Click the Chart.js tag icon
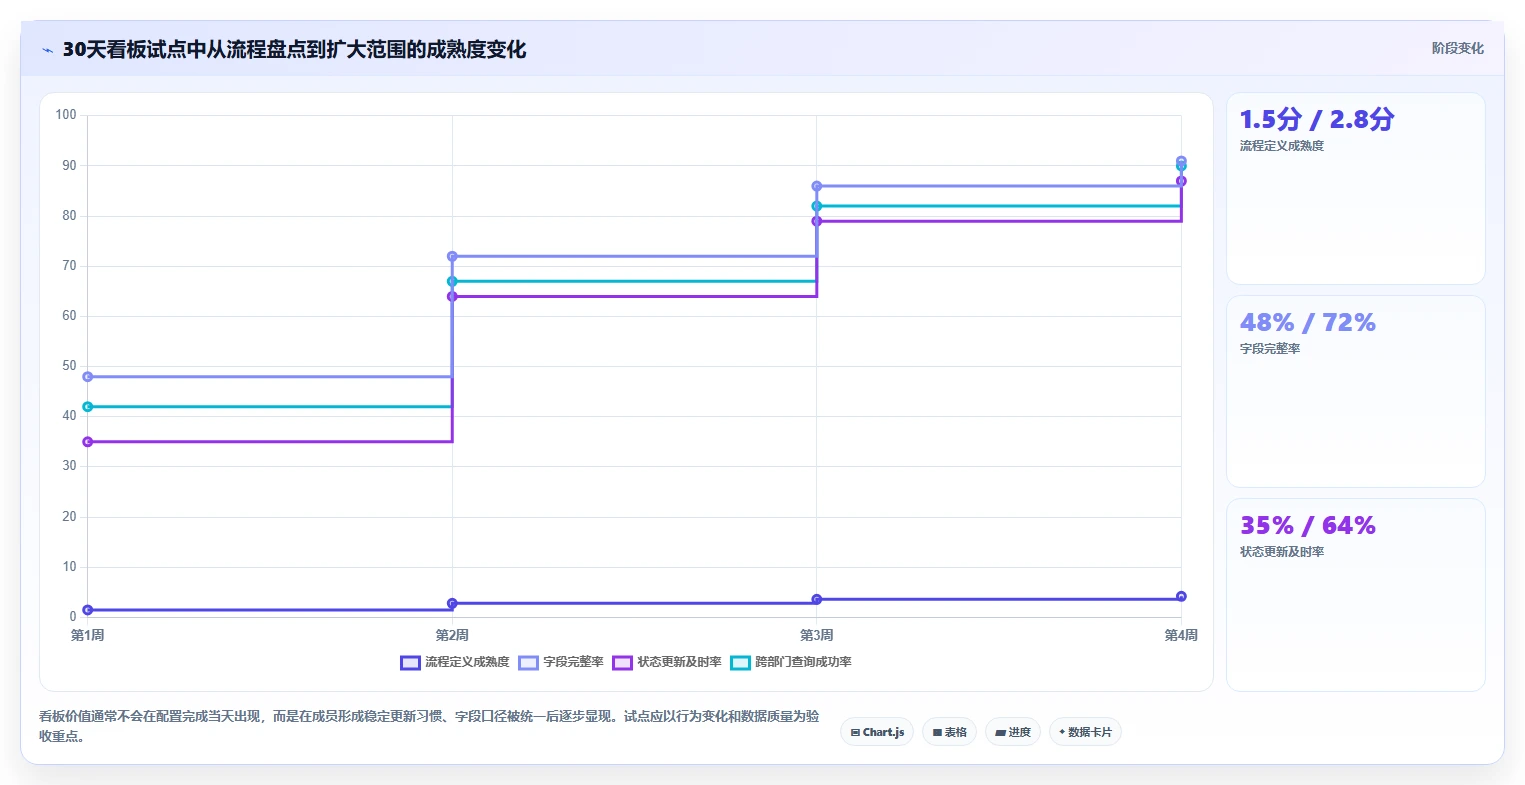 tap(855, 733)
